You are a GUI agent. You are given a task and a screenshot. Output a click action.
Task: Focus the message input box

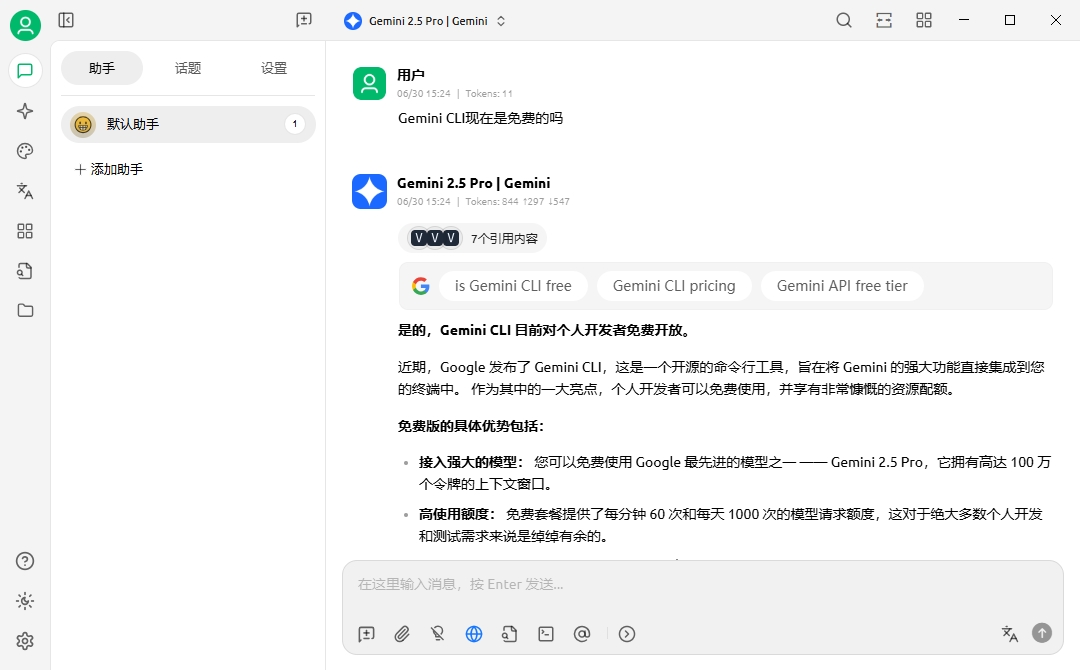point(703,585)
